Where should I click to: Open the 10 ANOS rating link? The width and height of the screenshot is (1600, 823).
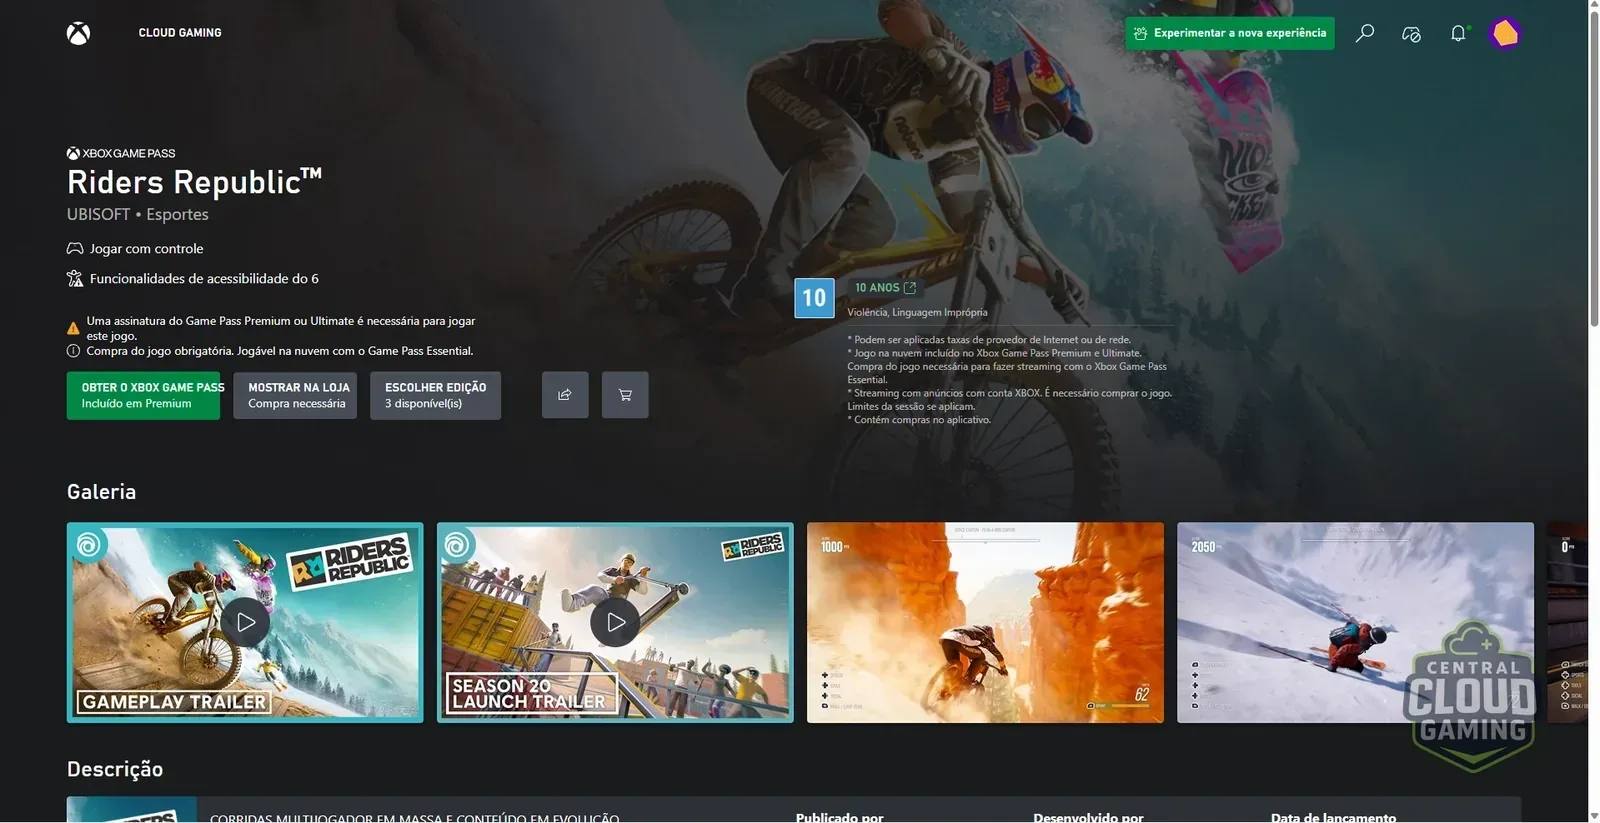pos(885,288)
